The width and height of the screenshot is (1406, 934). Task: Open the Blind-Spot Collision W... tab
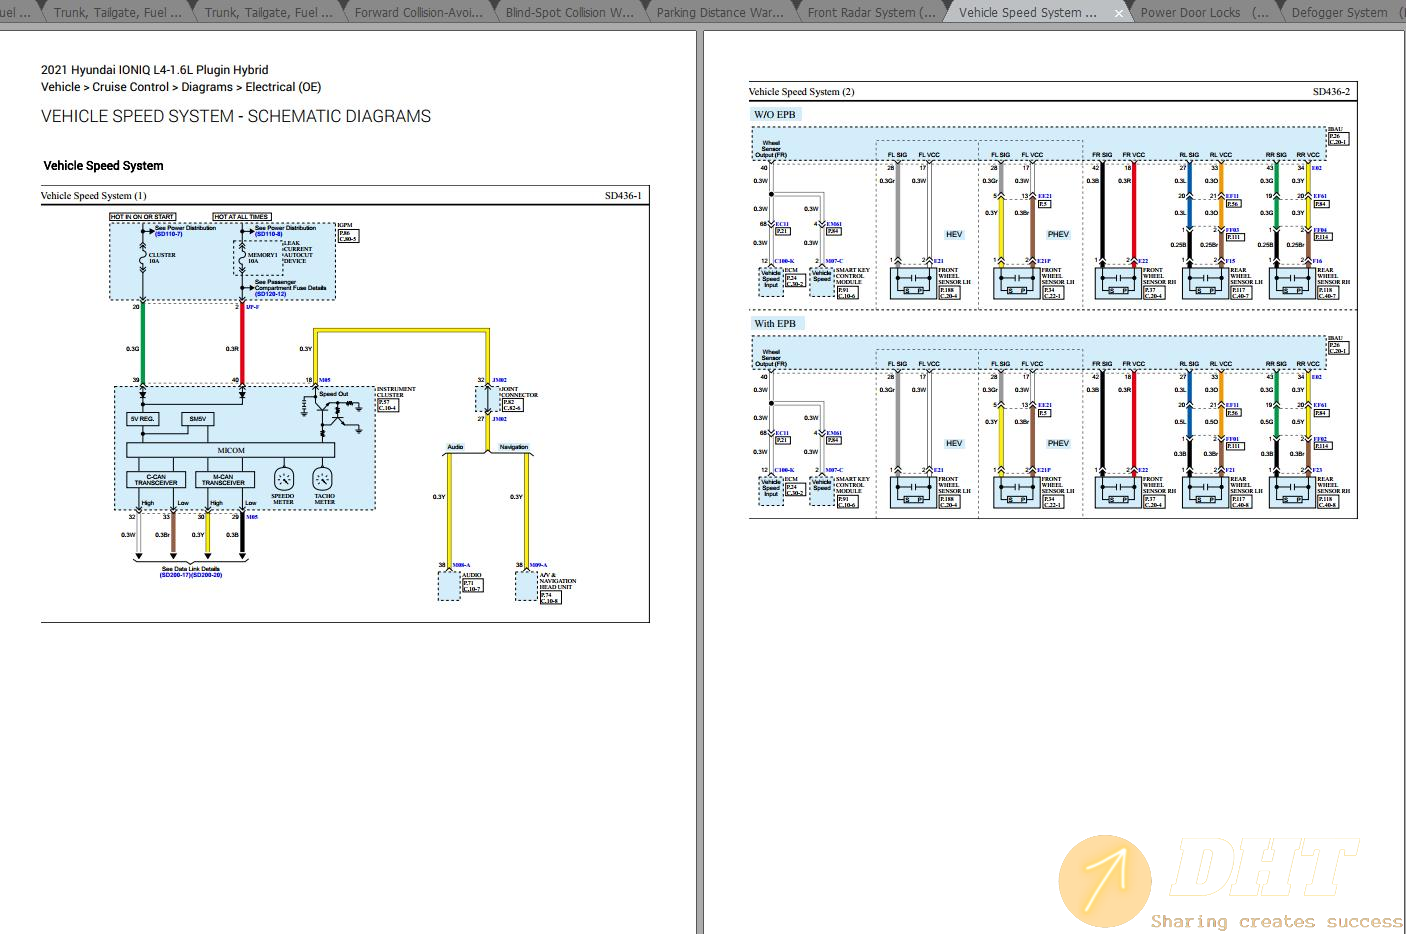(x=569, y=13)
